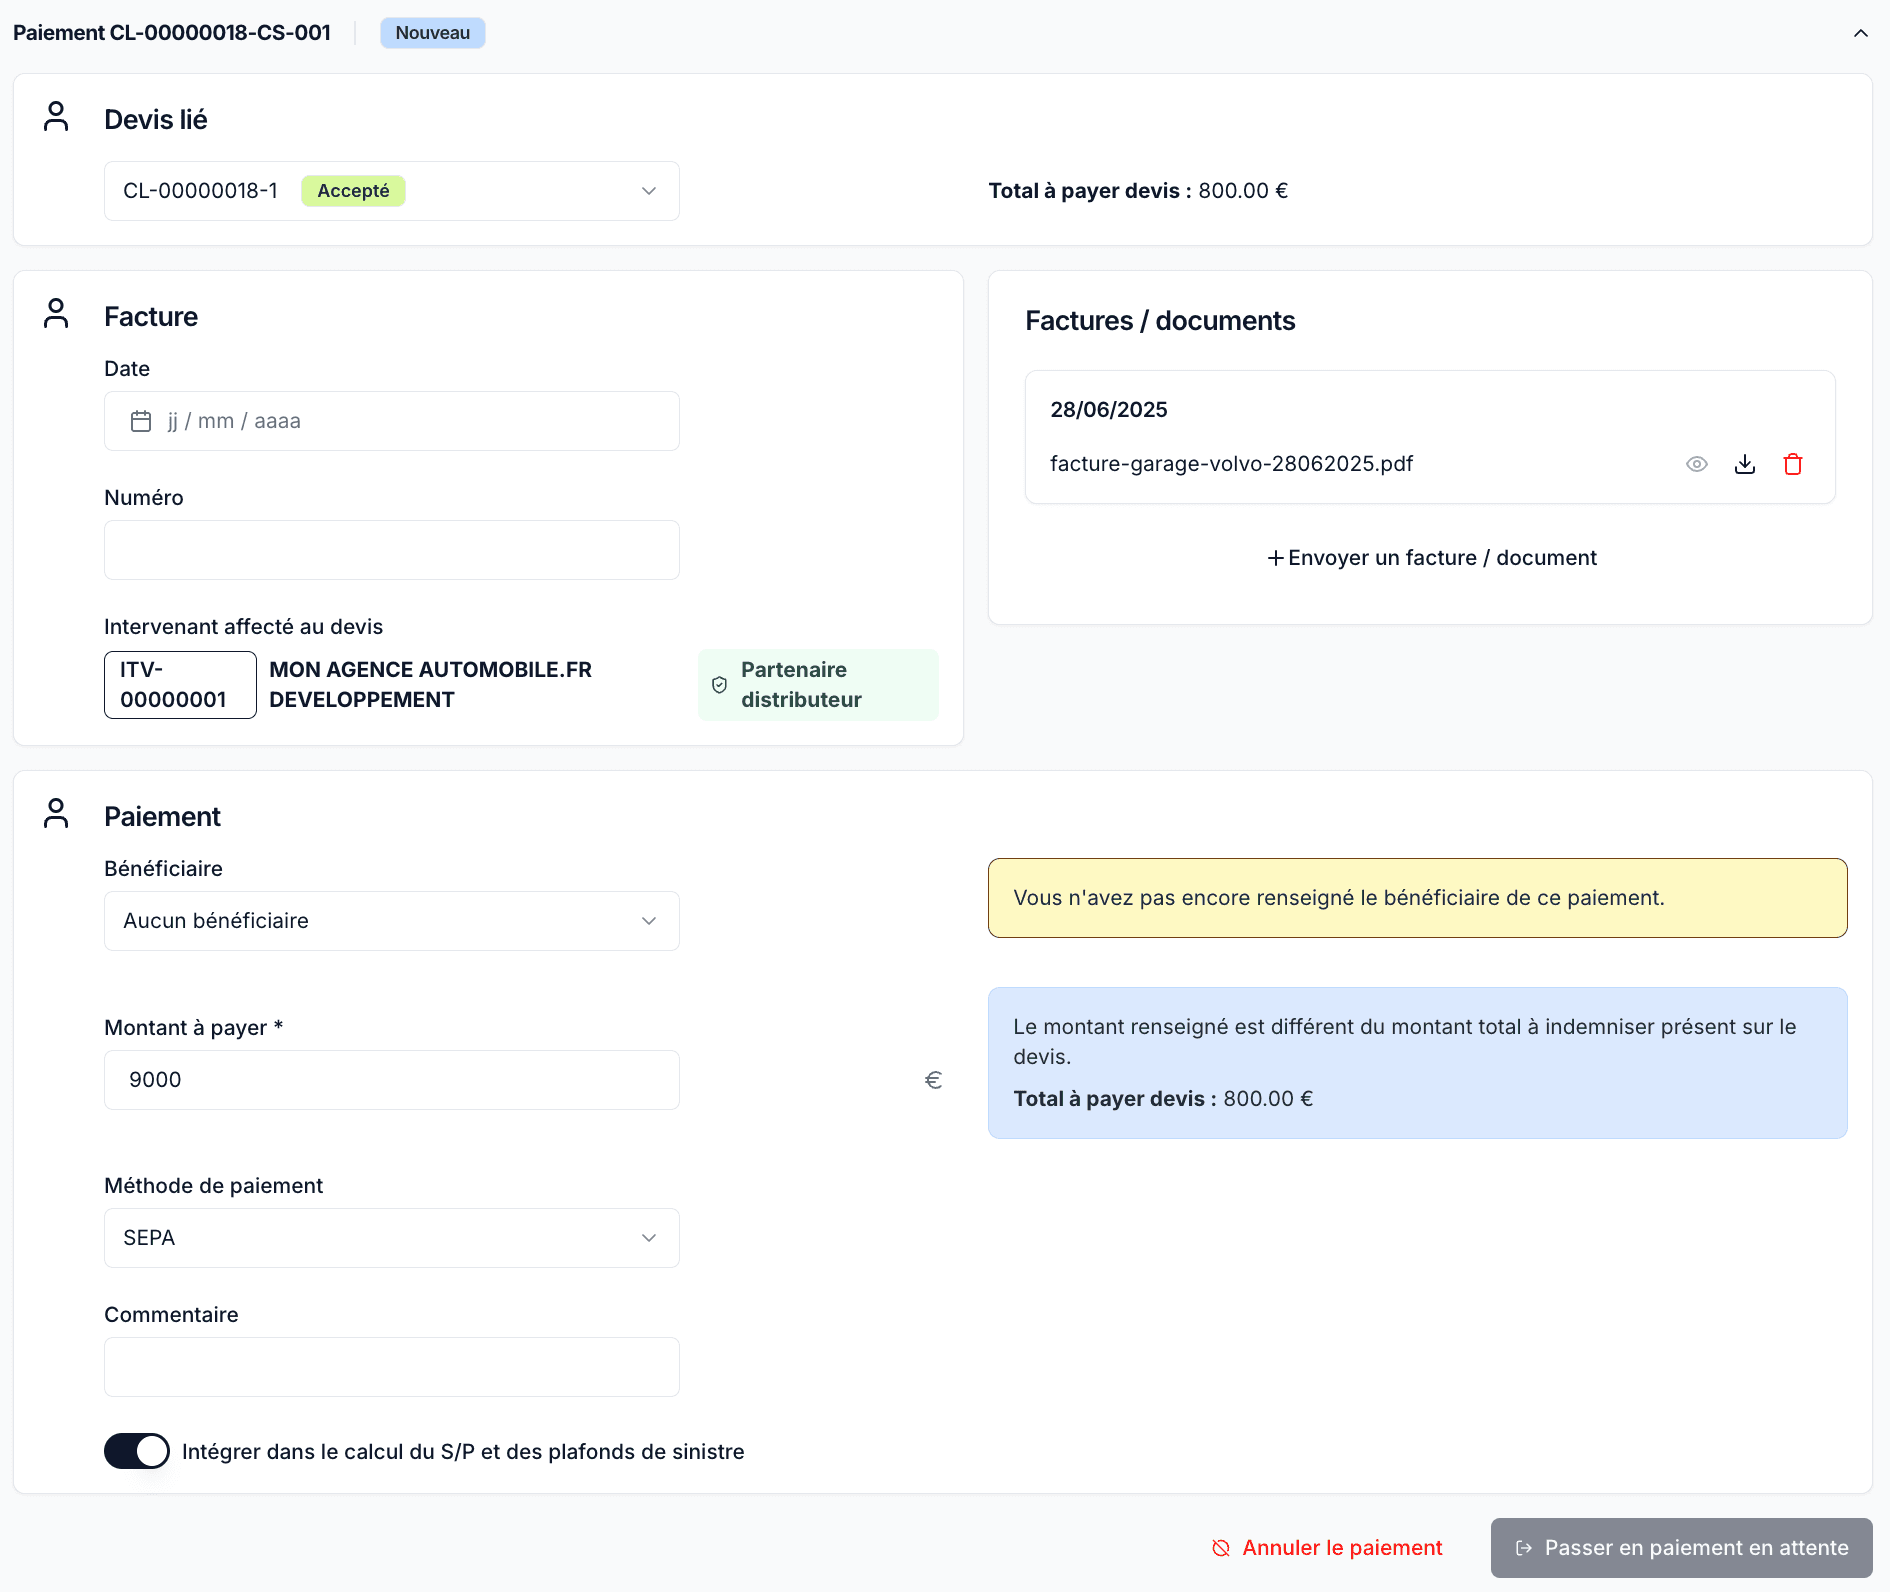Click the person icon beside Devis lié
Screen dimensions: 1890x1592
pyautogui.click(x=56, y=117)
